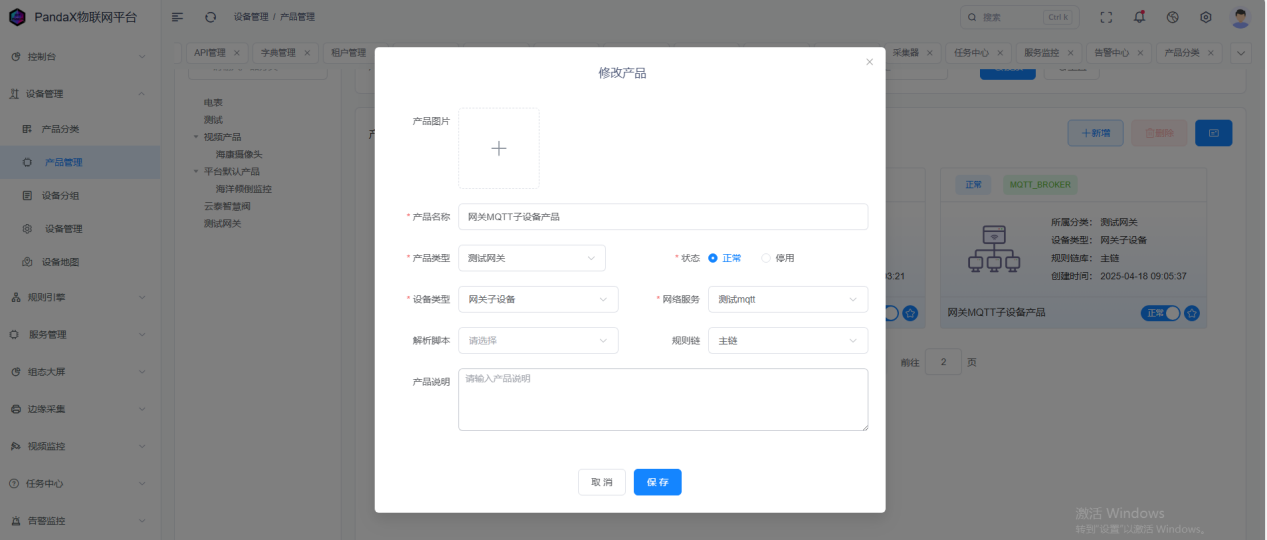Open notifications via the bell icon
Screen dimensions: 1267x540
tap(1140, 17)
